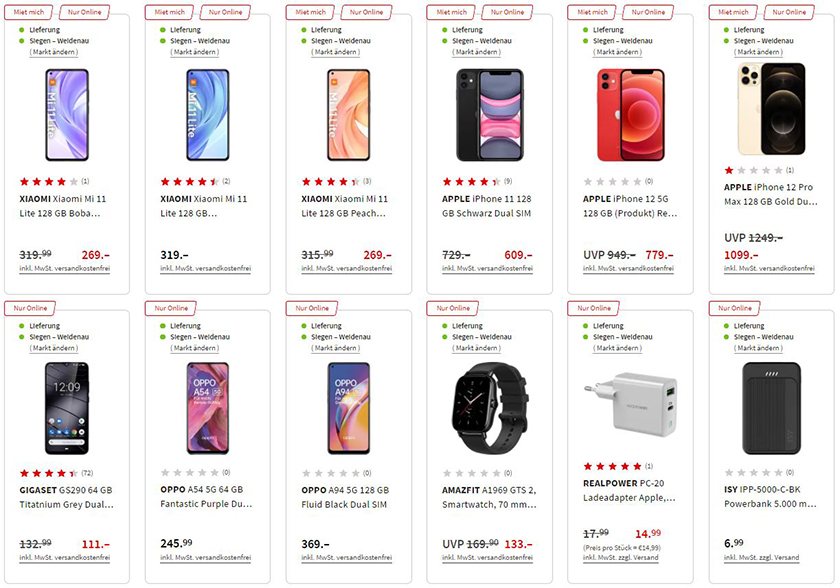Click the red iPhone 12 5G product photo
Screen dimensions: 840x588
pos(630,114)
